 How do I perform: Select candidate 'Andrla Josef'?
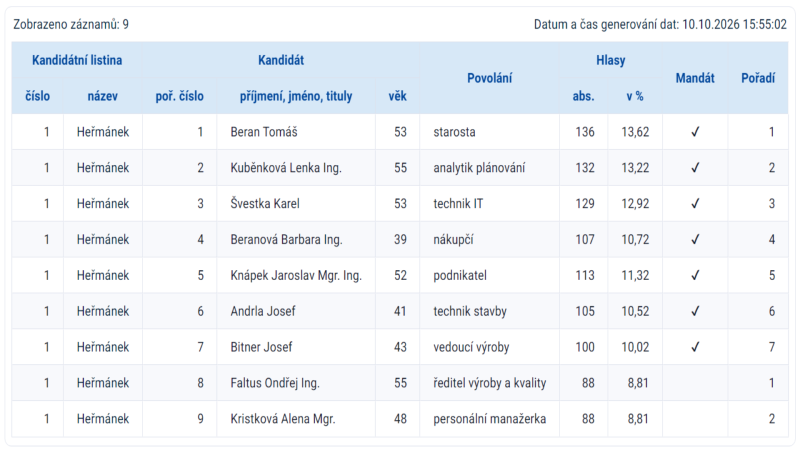point(263,311)
